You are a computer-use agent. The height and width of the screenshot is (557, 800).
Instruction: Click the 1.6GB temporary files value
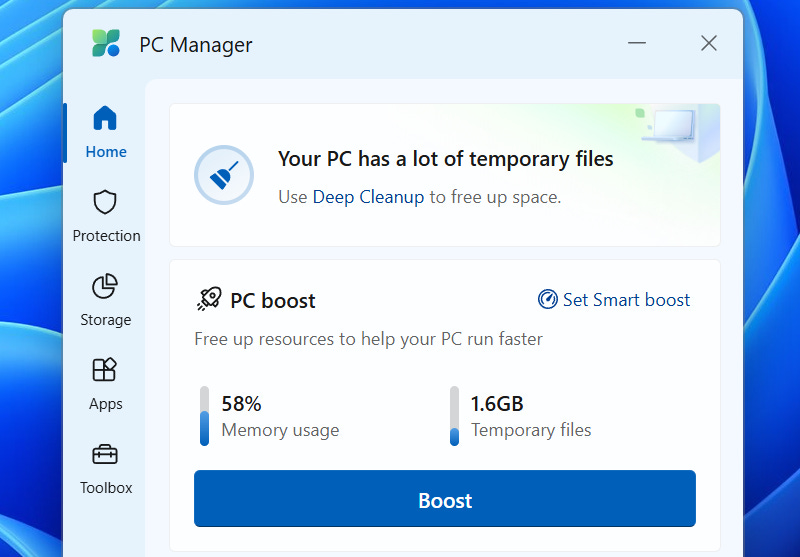click(x=497, y=404)
